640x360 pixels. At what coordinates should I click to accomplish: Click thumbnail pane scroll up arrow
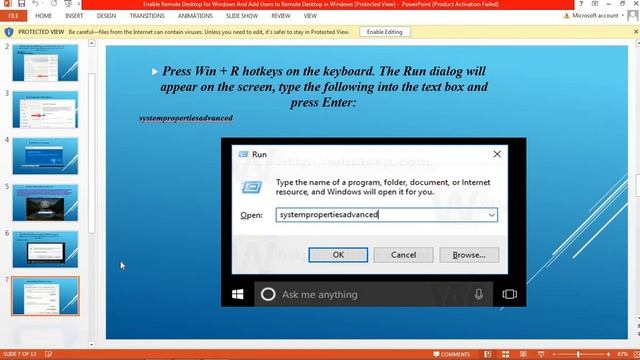(92, 43)
